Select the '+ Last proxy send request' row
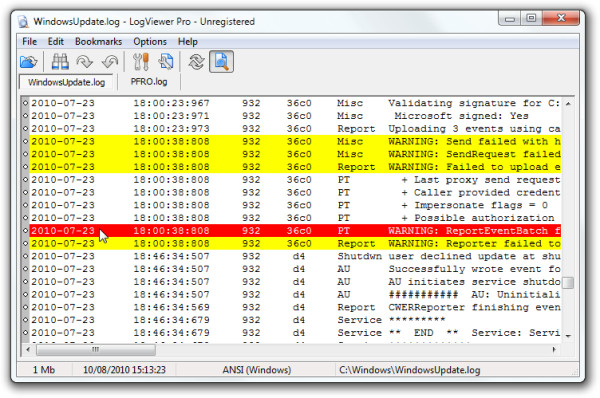 pyautogui.click(x=295, y=180)
